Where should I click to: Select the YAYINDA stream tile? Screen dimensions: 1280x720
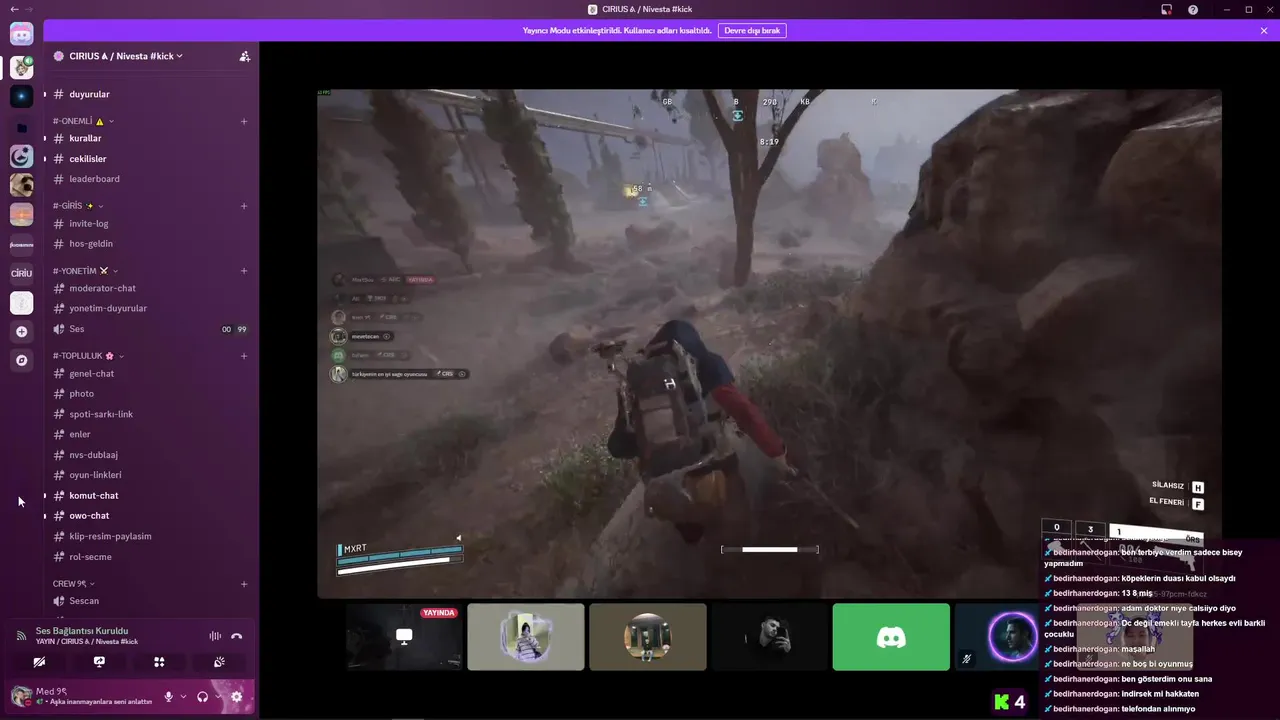[404, 637]
